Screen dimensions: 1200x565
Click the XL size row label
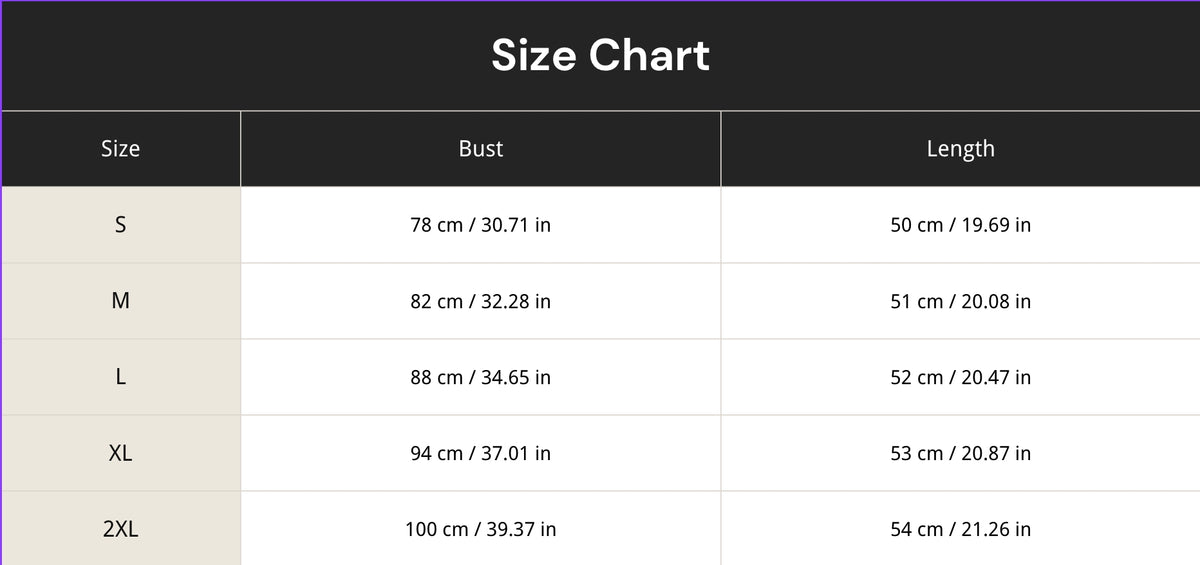[x=120, y=453]
